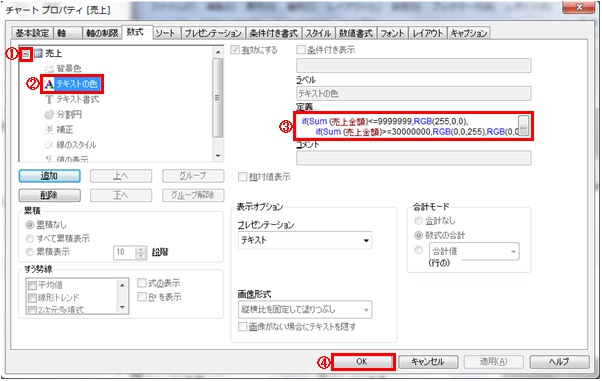The height and width of the screenshot is (381, 602).
Task: Check the 平均値 trendline option
Action: tap(32, 285)
